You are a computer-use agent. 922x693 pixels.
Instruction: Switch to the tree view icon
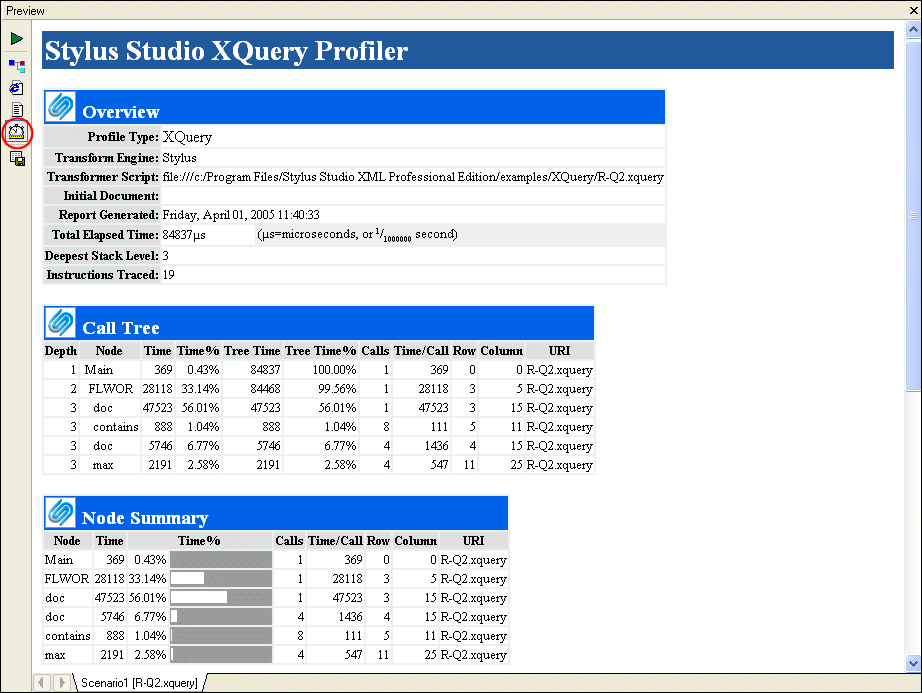pos(17,65)
